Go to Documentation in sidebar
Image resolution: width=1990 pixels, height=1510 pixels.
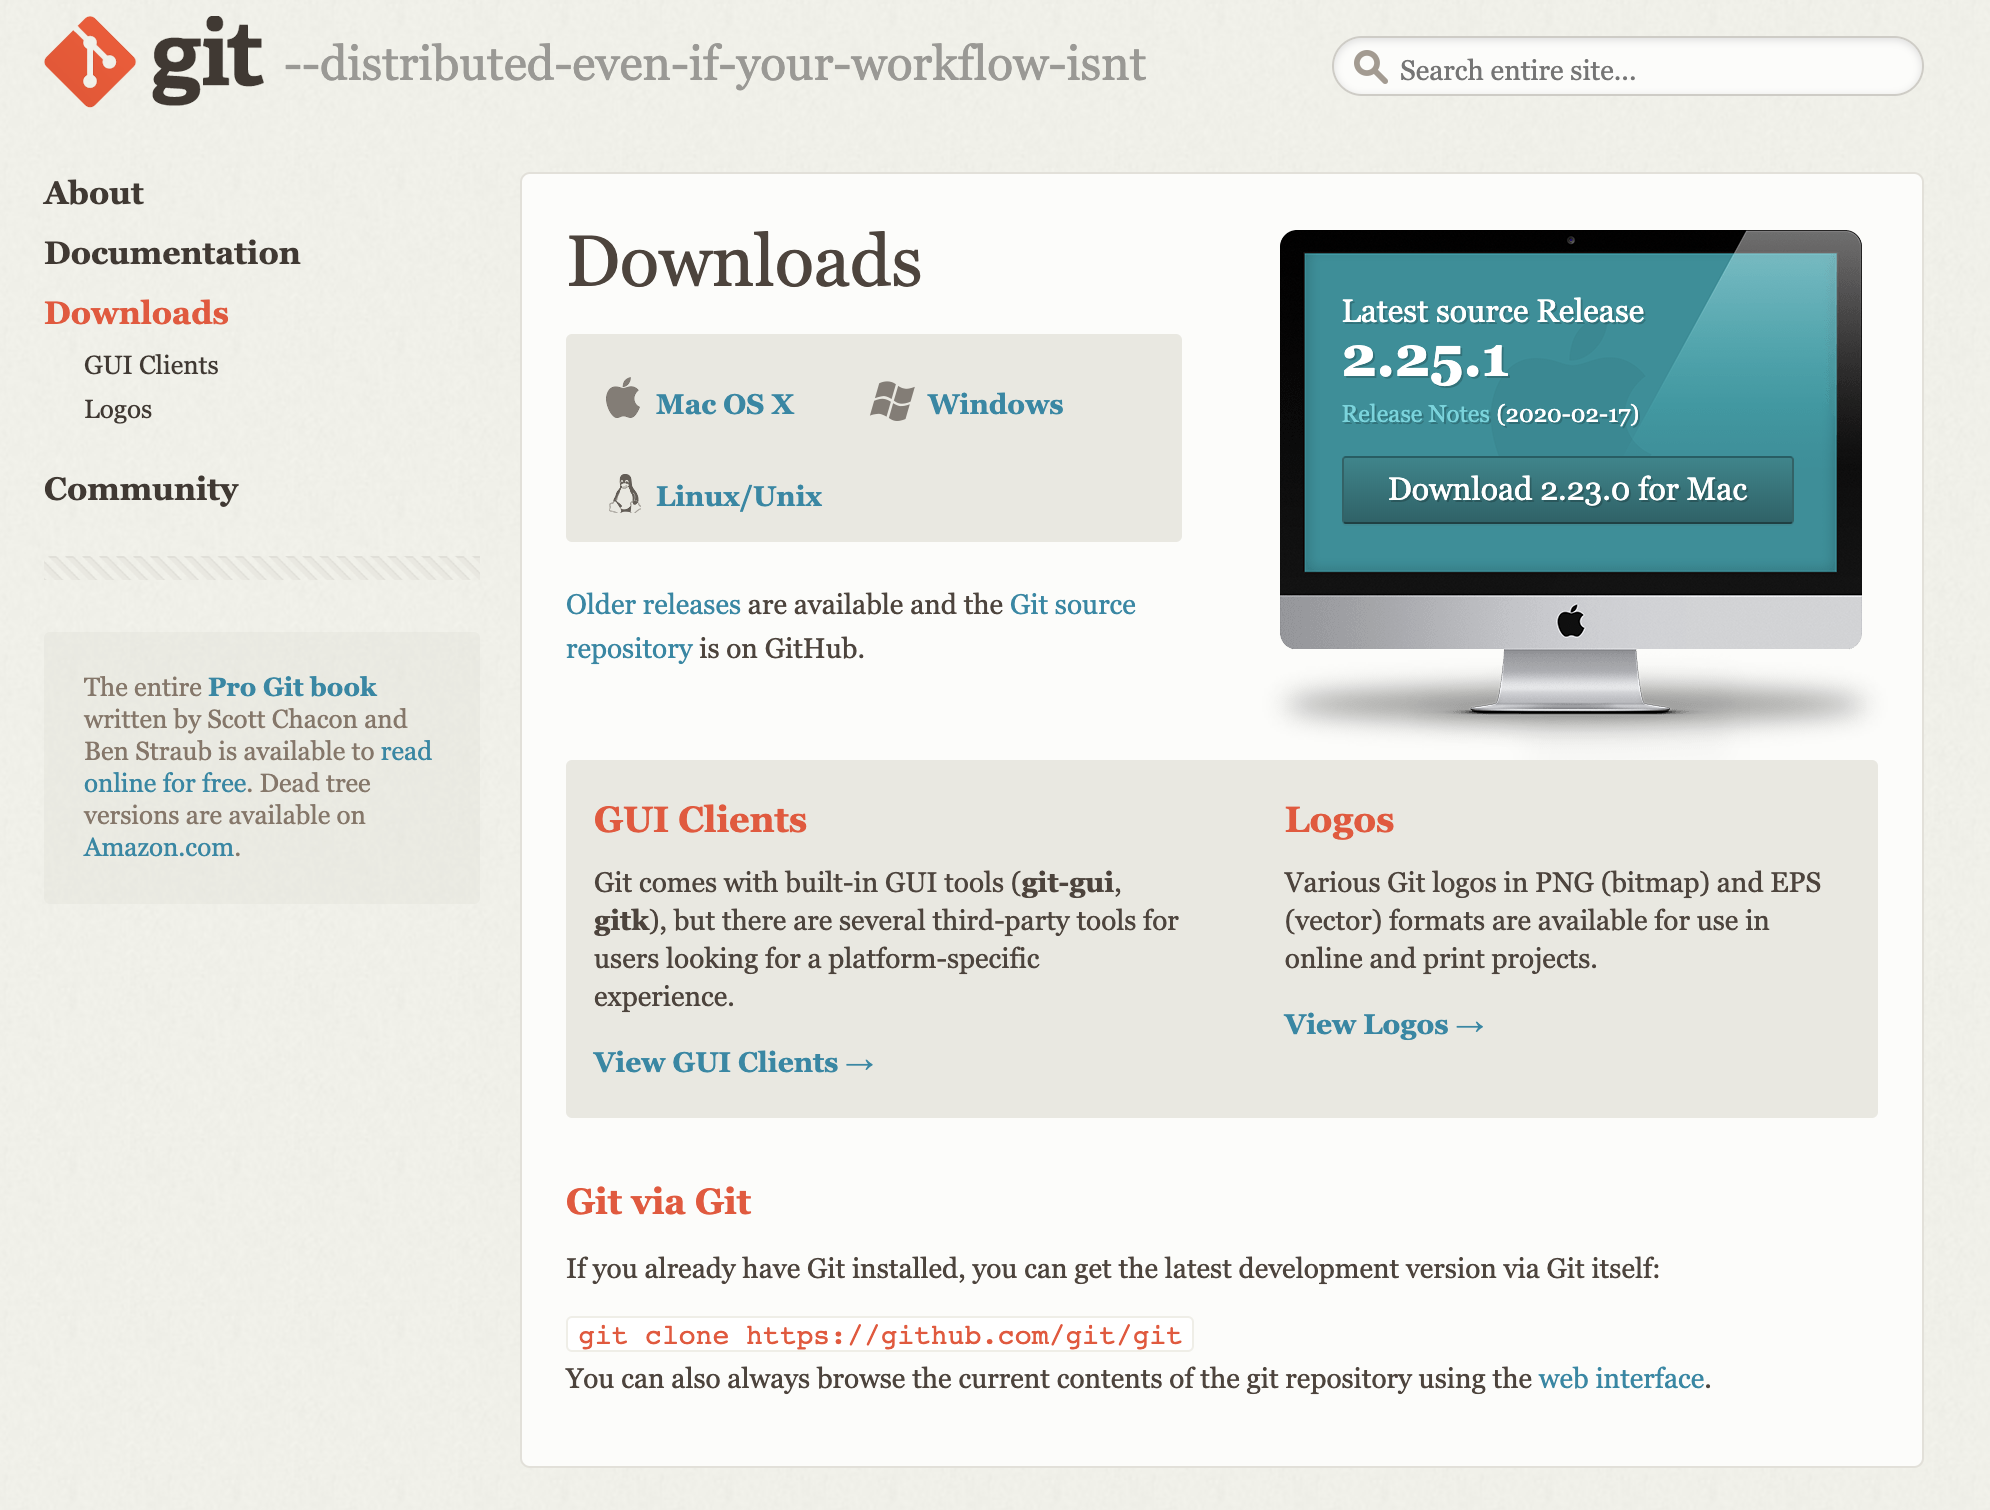coord(172,253)
